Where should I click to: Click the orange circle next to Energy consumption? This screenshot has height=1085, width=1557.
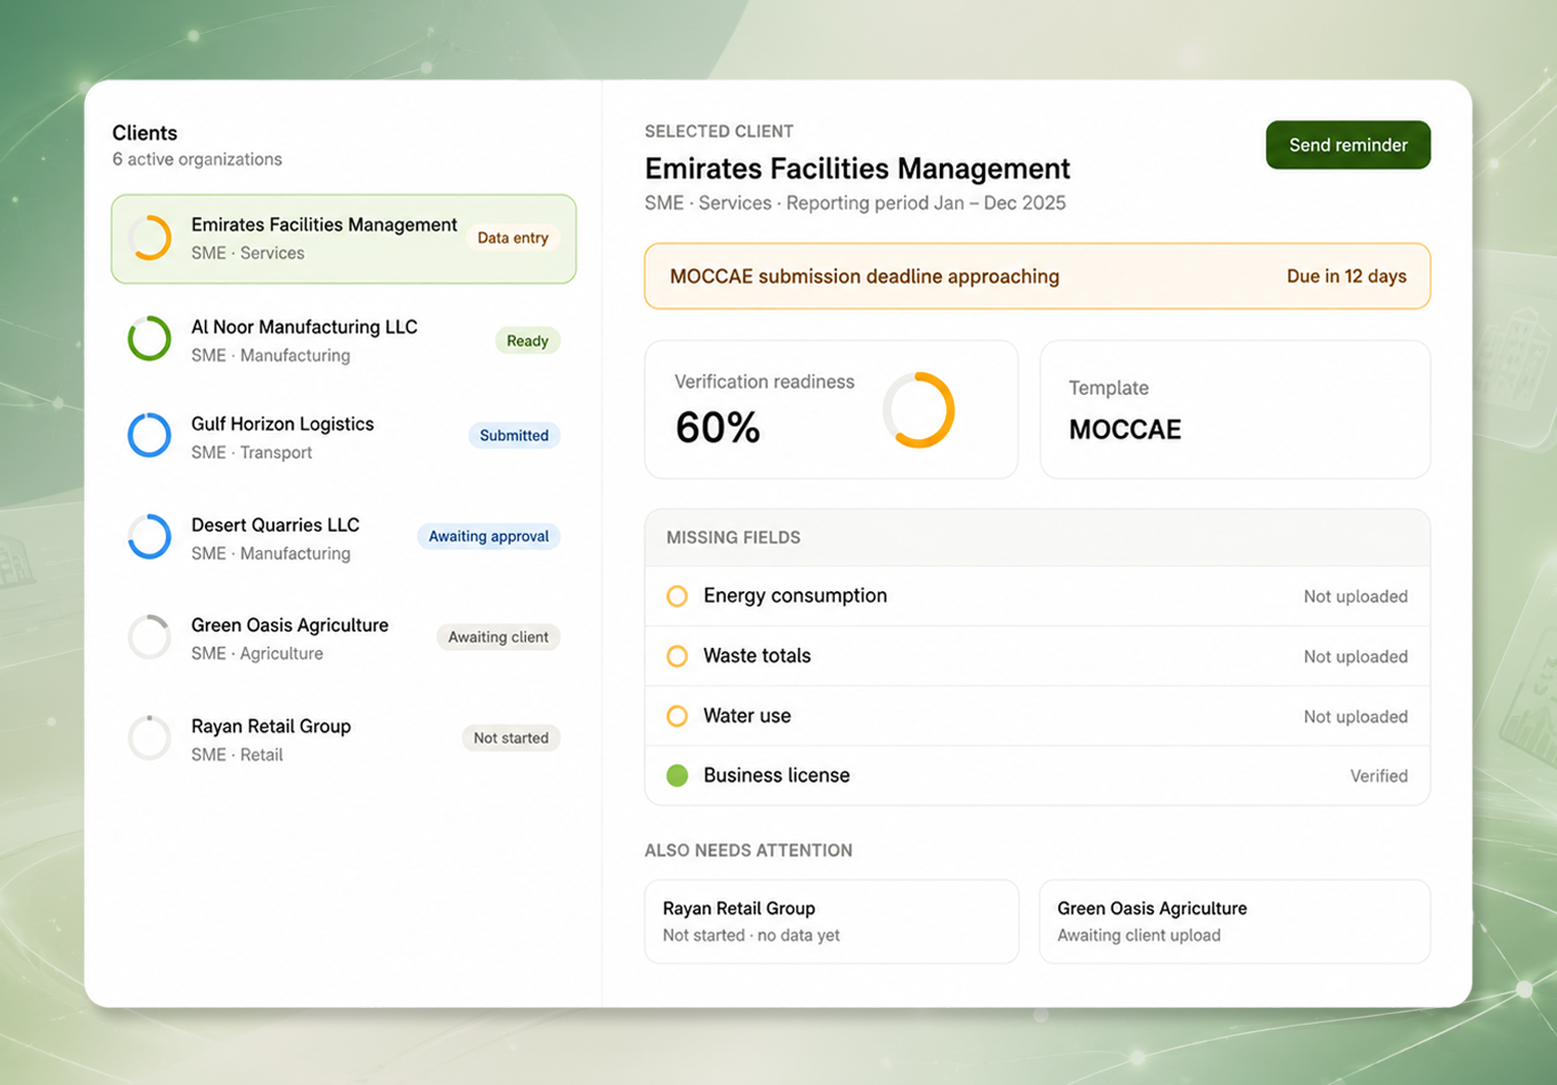click(x=677, y=596)
